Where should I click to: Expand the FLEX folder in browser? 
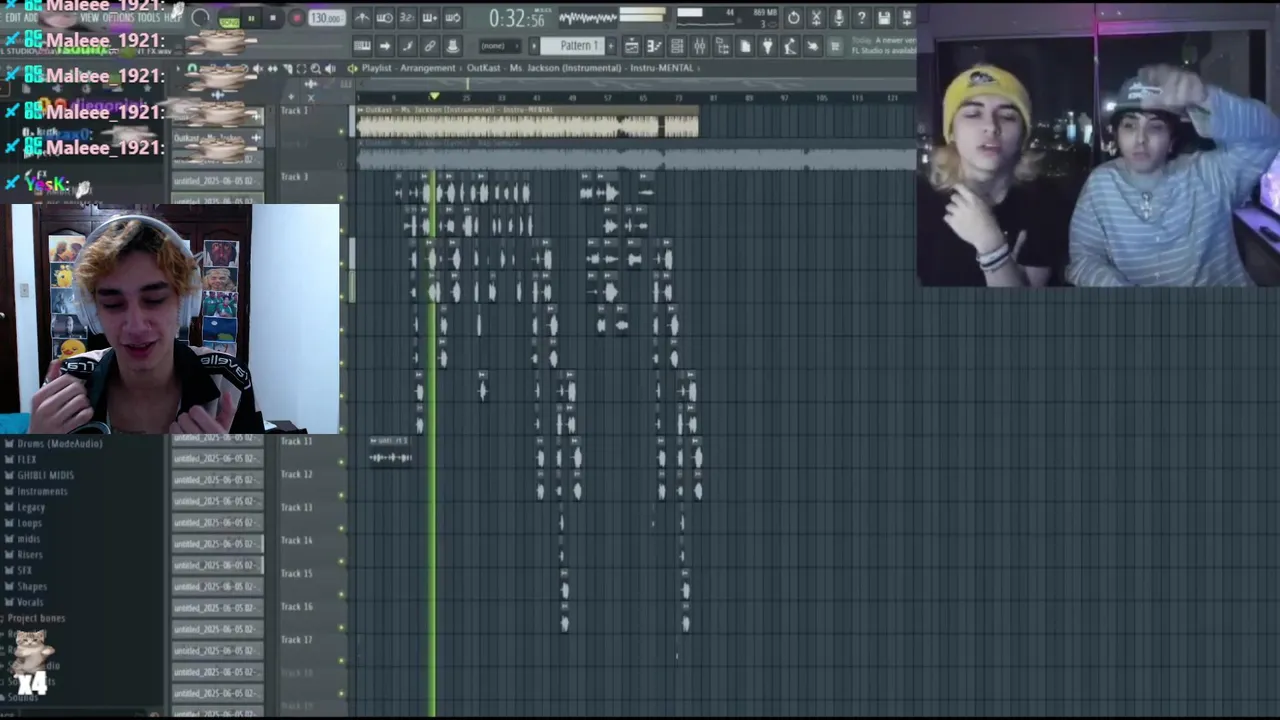pyautogui.click(x=27, y=459)
